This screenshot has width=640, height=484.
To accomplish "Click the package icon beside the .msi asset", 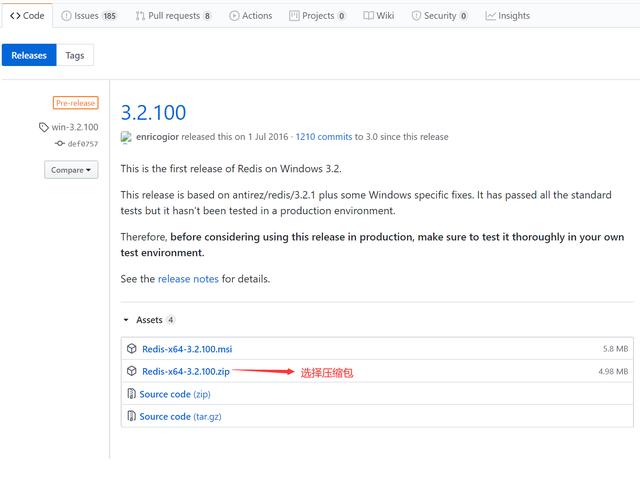I will [x=131, y=349].
